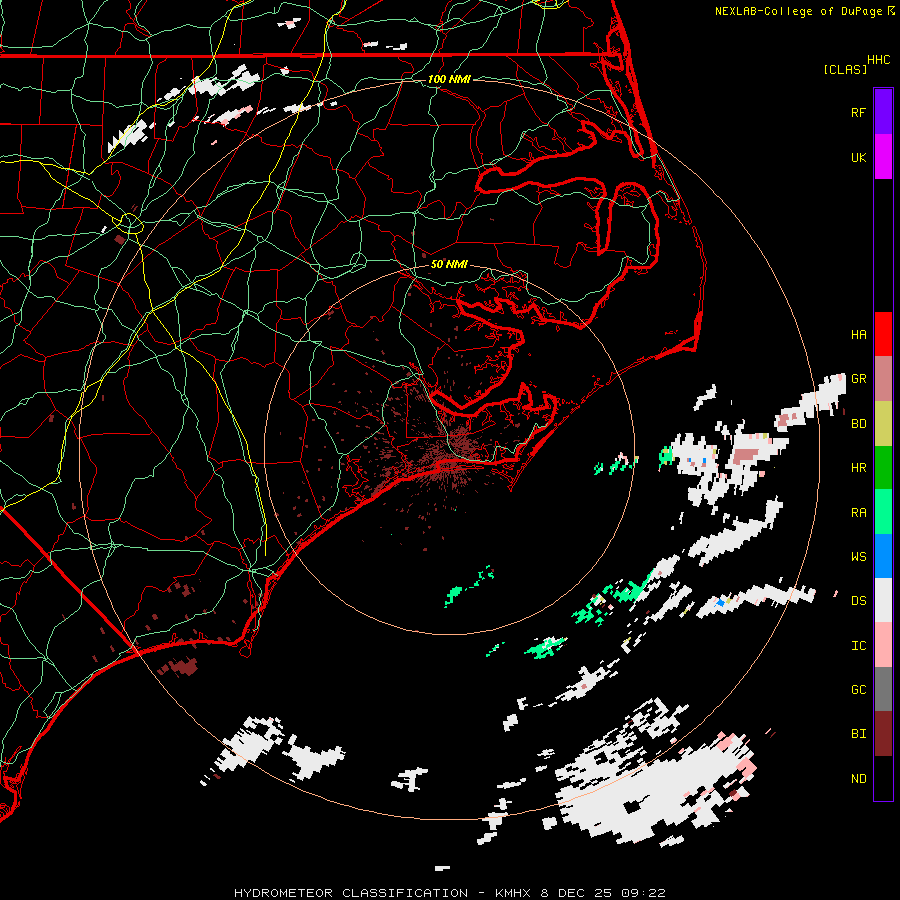Click the HHC product code text
The width and height of the screenshot is (900, 900).
tap(878, 60)
